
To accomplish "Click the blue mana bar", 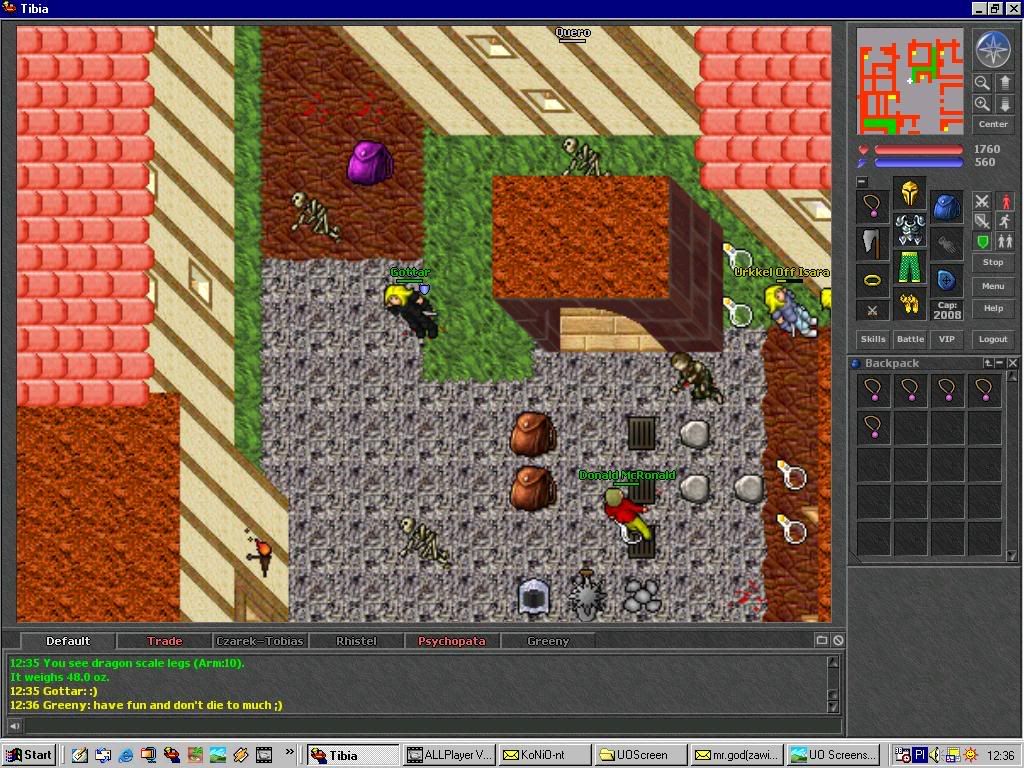I will click(x=918, y=163).
